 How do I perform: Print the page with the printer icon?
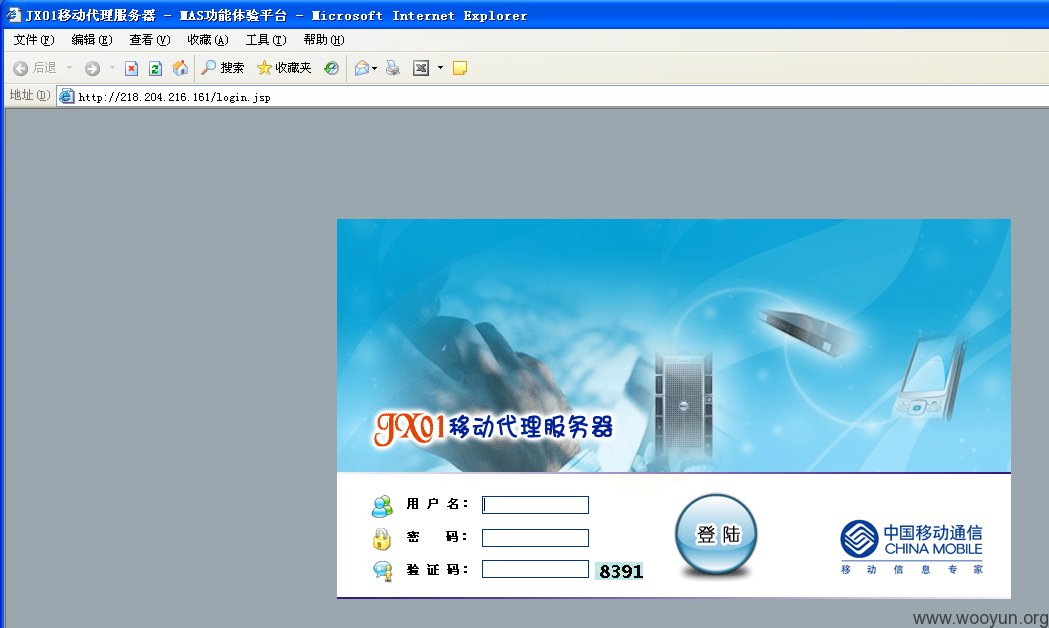(393, 68)
